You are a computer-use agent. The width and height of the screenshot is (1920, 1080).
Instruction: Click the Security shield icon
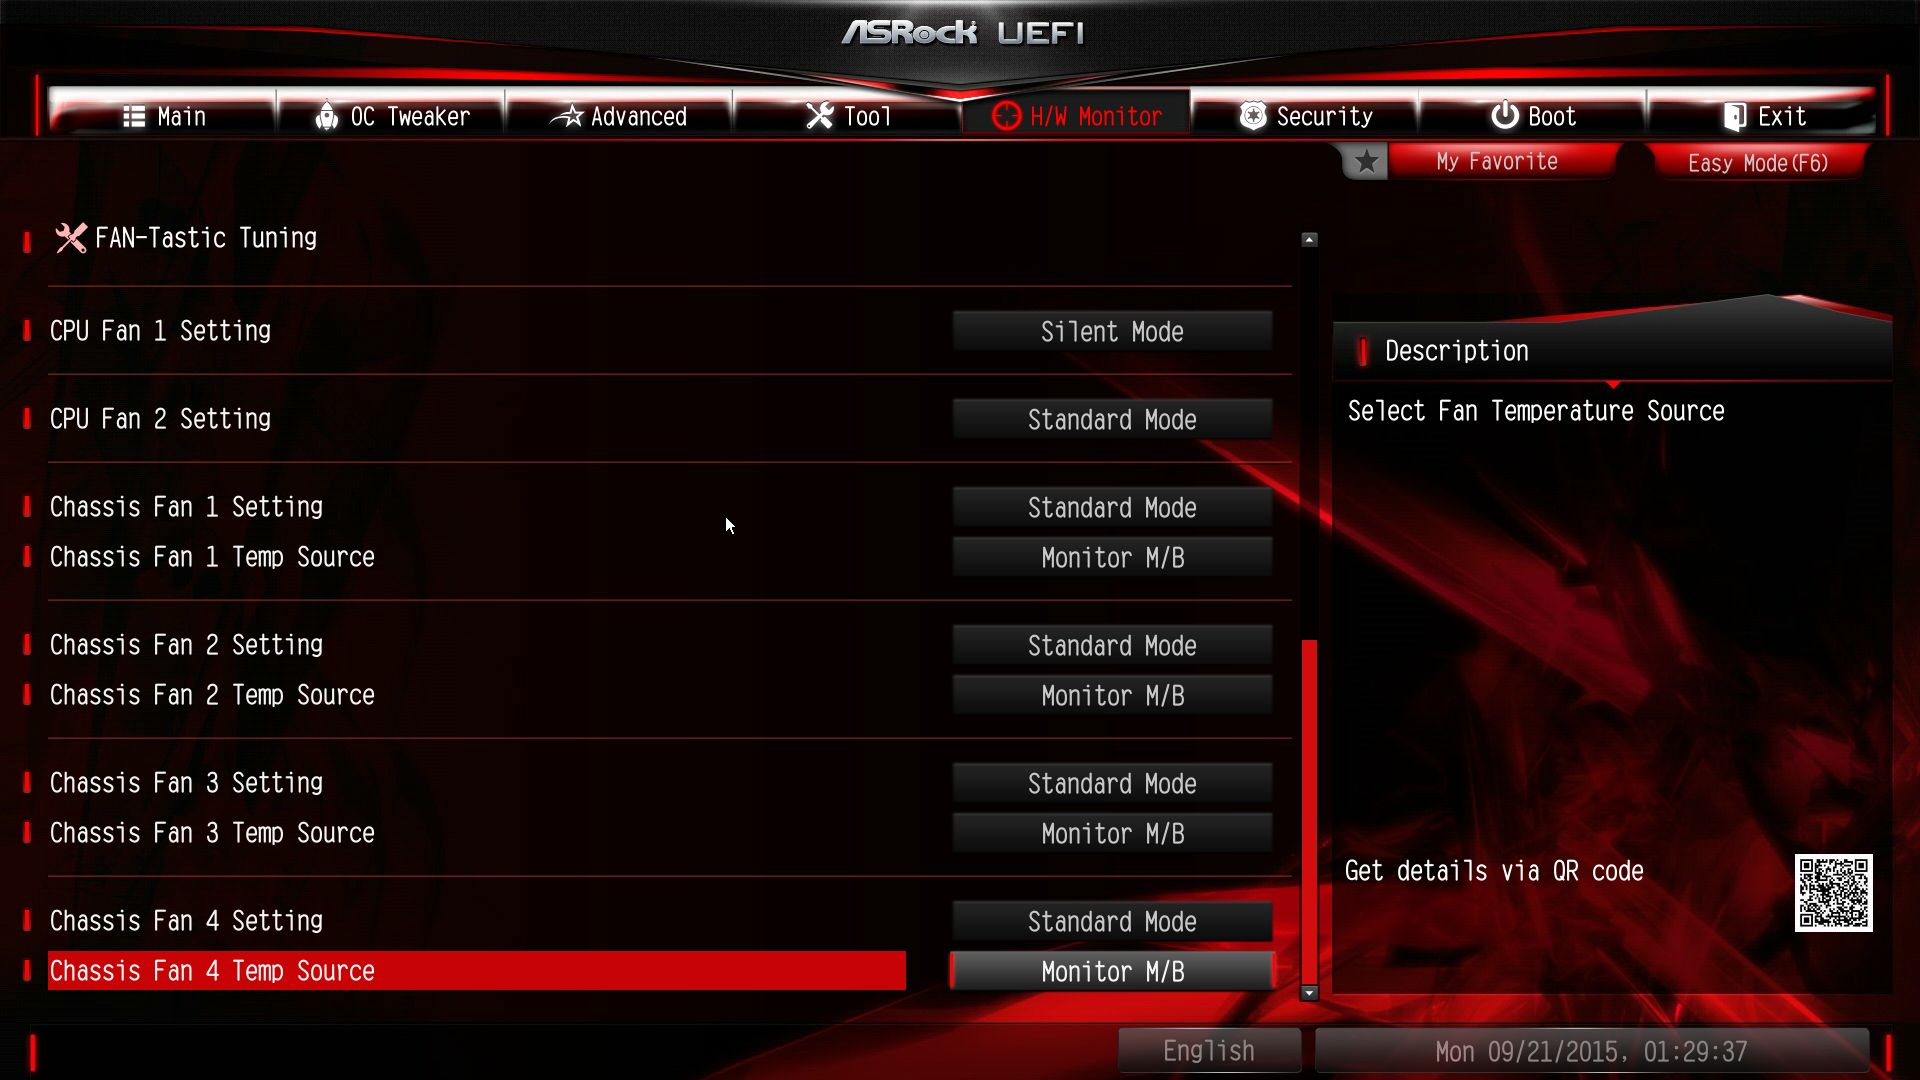1253,117
